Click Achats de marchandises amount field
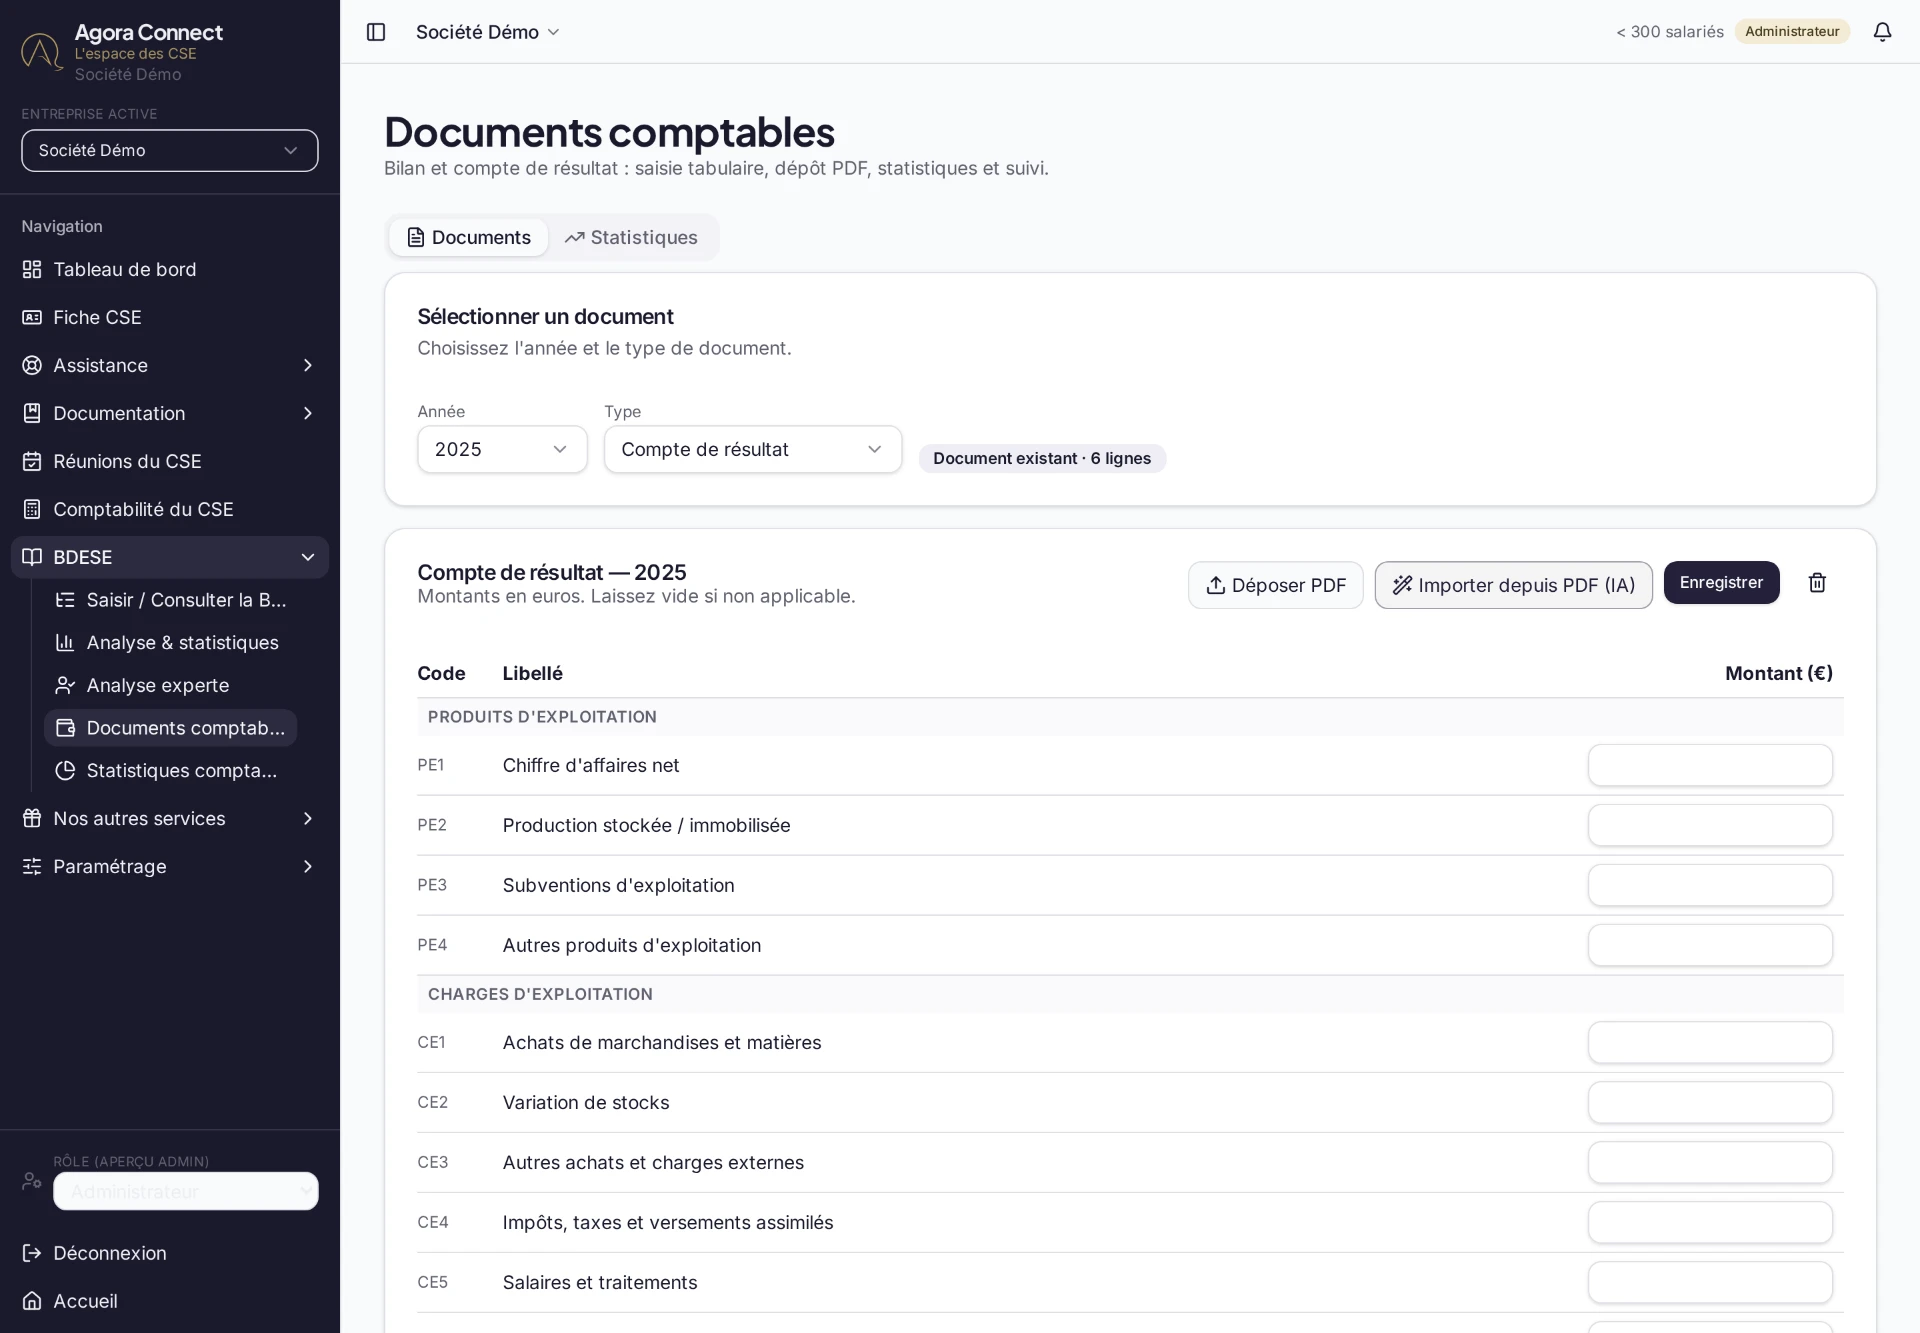The height and width of the screenshot is (1333, 1920). (1710, 1042)
